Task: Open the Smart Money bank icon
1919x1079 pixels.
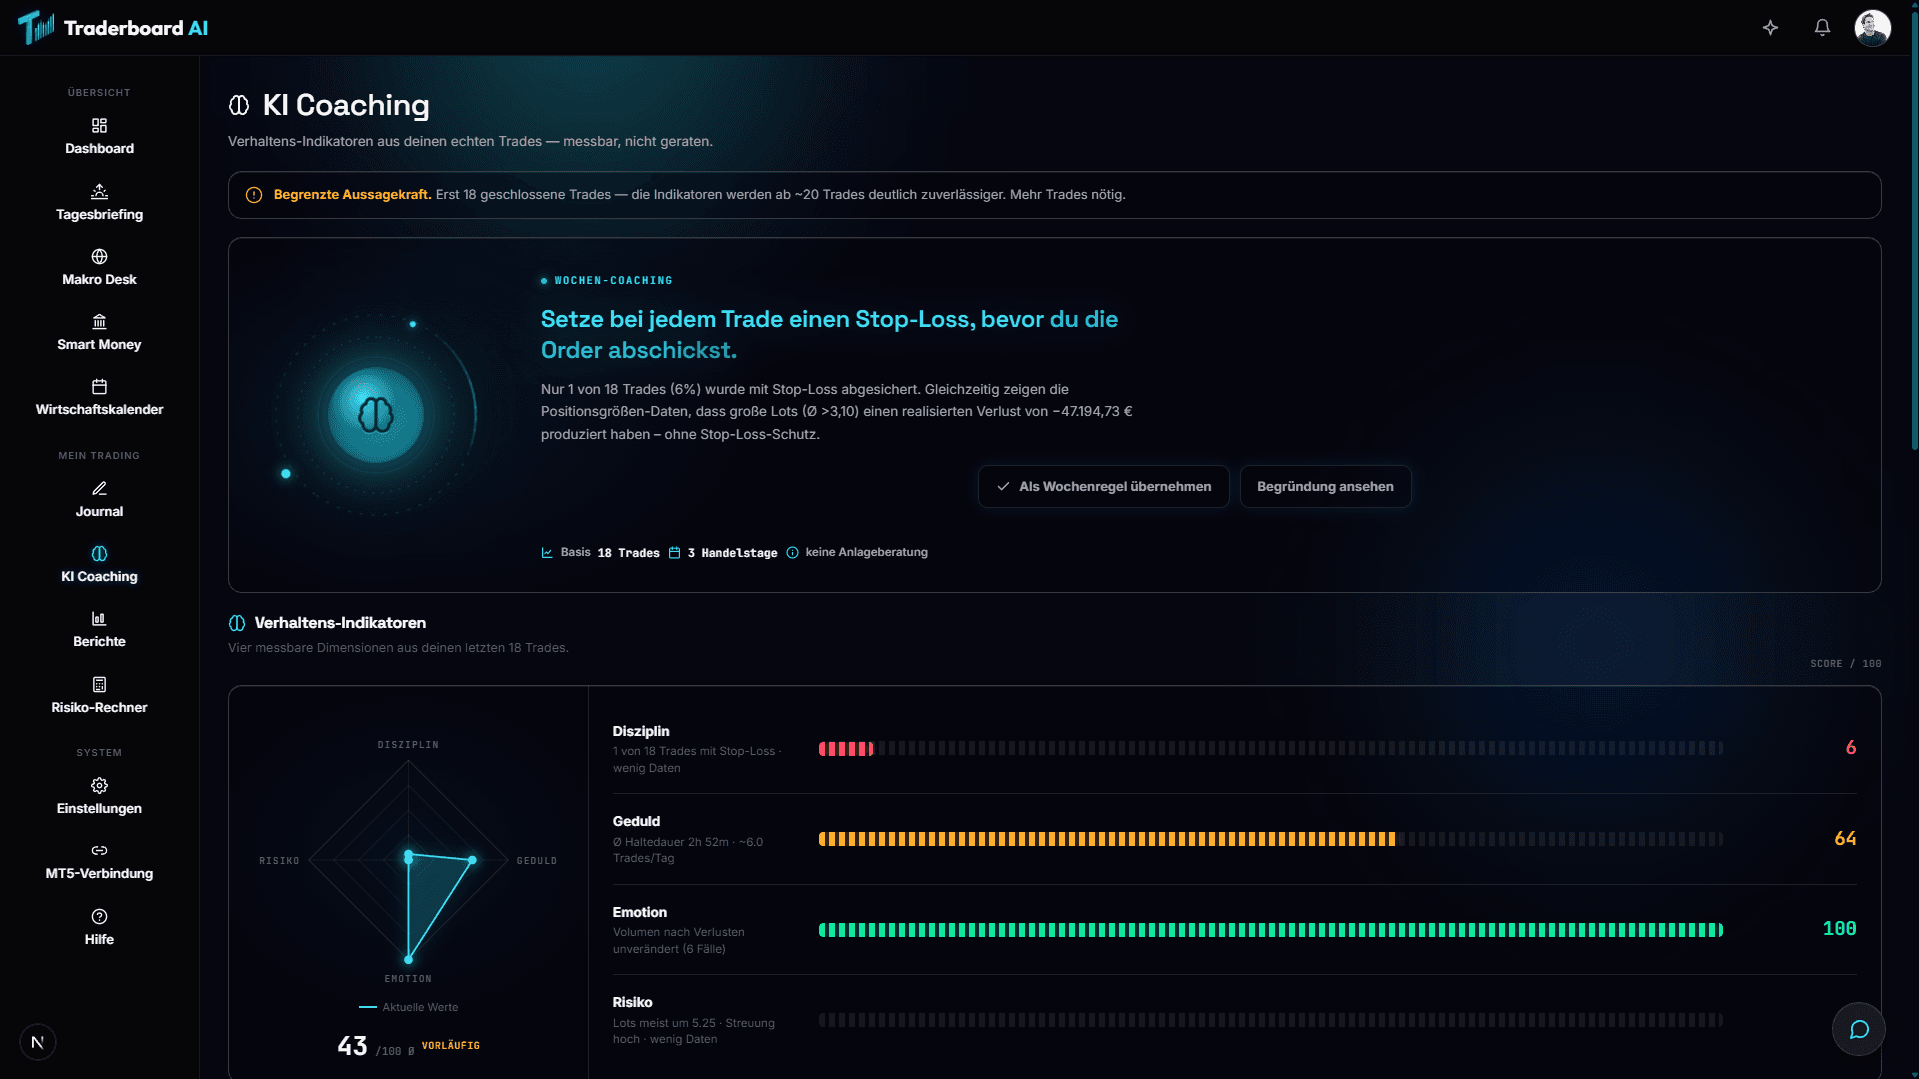Action: [99, 322]
